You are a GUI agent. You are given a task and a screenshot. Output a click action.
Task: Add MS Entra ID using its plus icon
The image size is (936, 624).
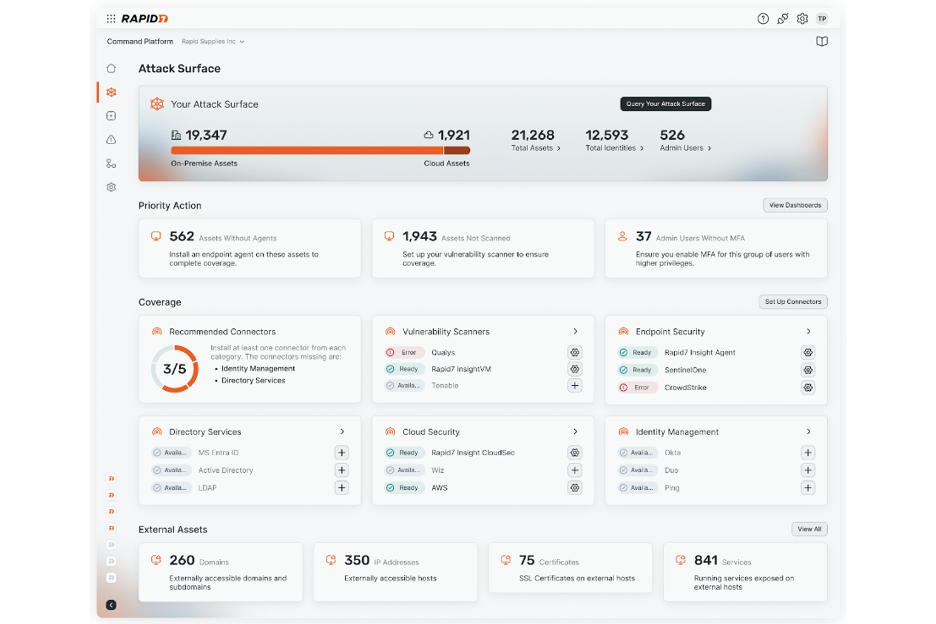(341, 452)
